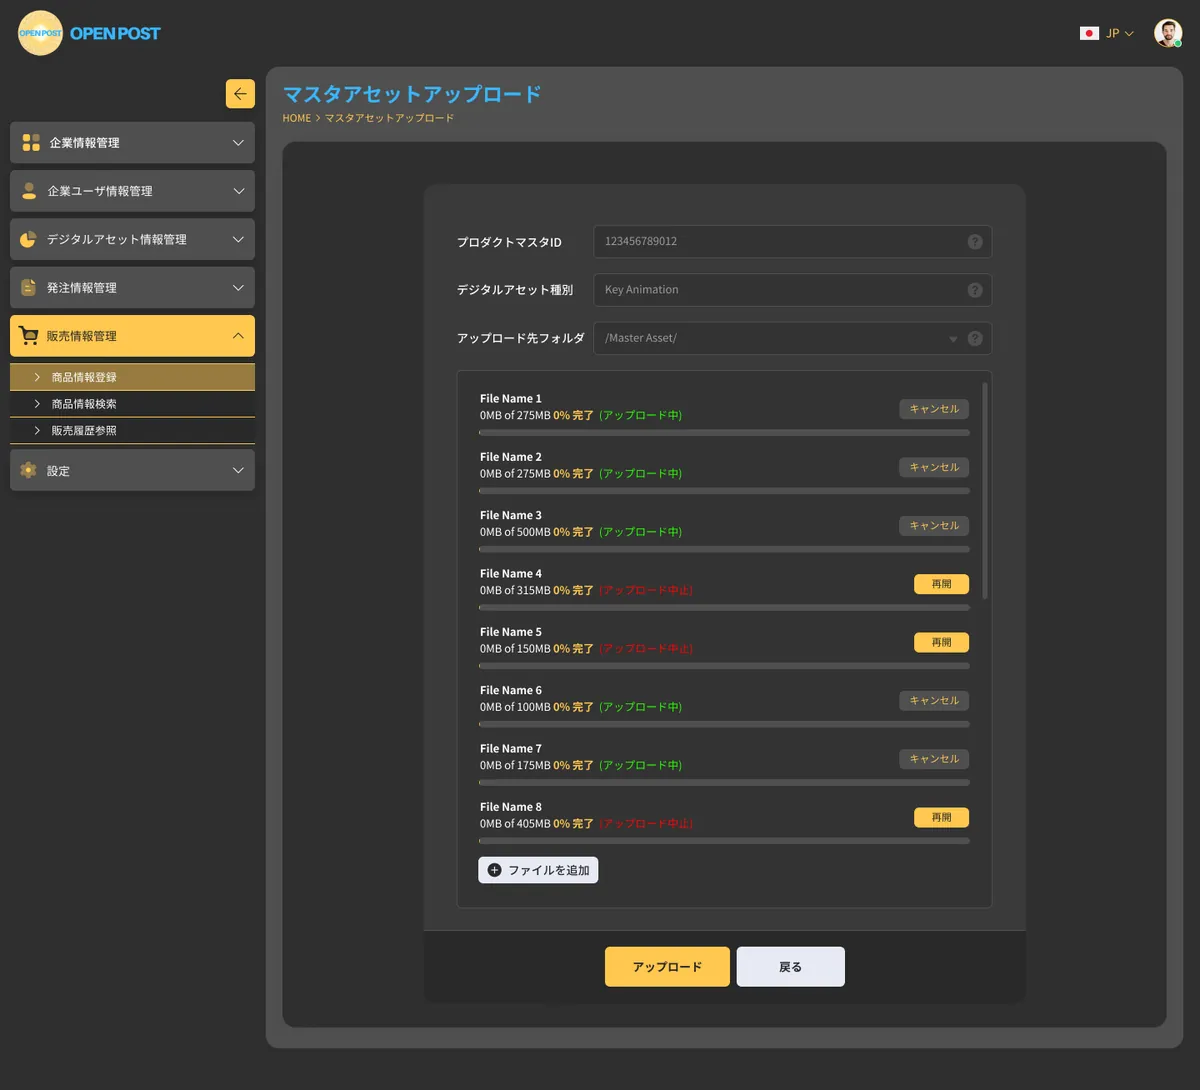Select 販売履歴参照 submenu item
The height and width of the screenshot is (1090, 1200).
pos(132,431)
